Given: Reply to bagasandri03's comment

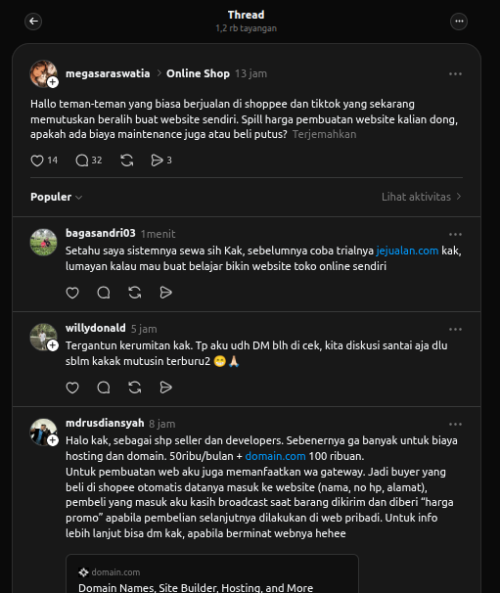Looking at the screenshot, I should tap(104, 293).
